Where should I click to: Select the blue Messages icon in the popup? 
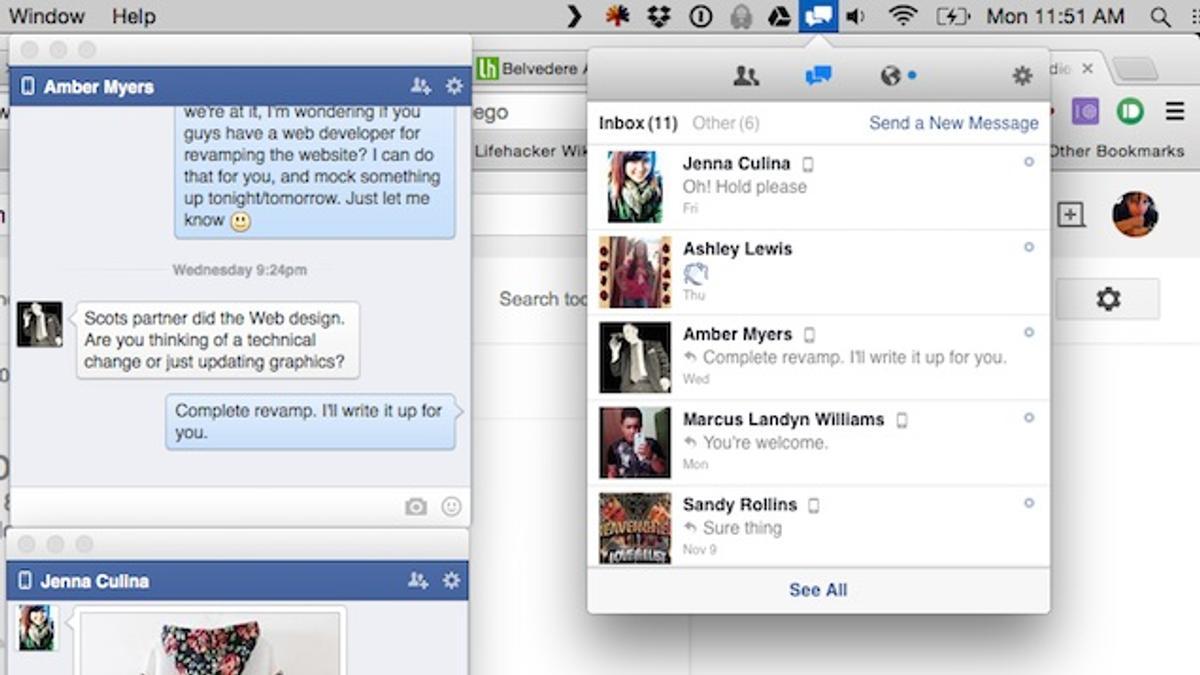pyautogui.click(x=818, y=75)
